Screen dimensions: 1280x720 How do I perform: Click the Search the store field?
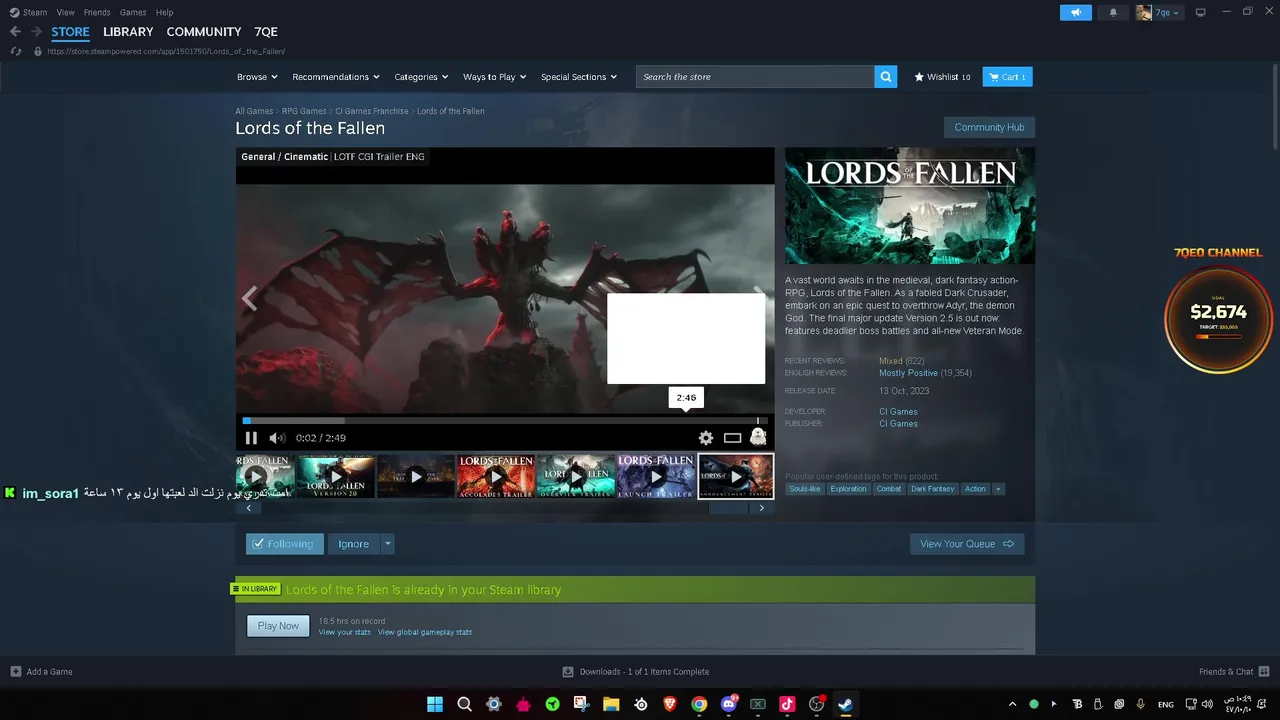pos(755,77)
